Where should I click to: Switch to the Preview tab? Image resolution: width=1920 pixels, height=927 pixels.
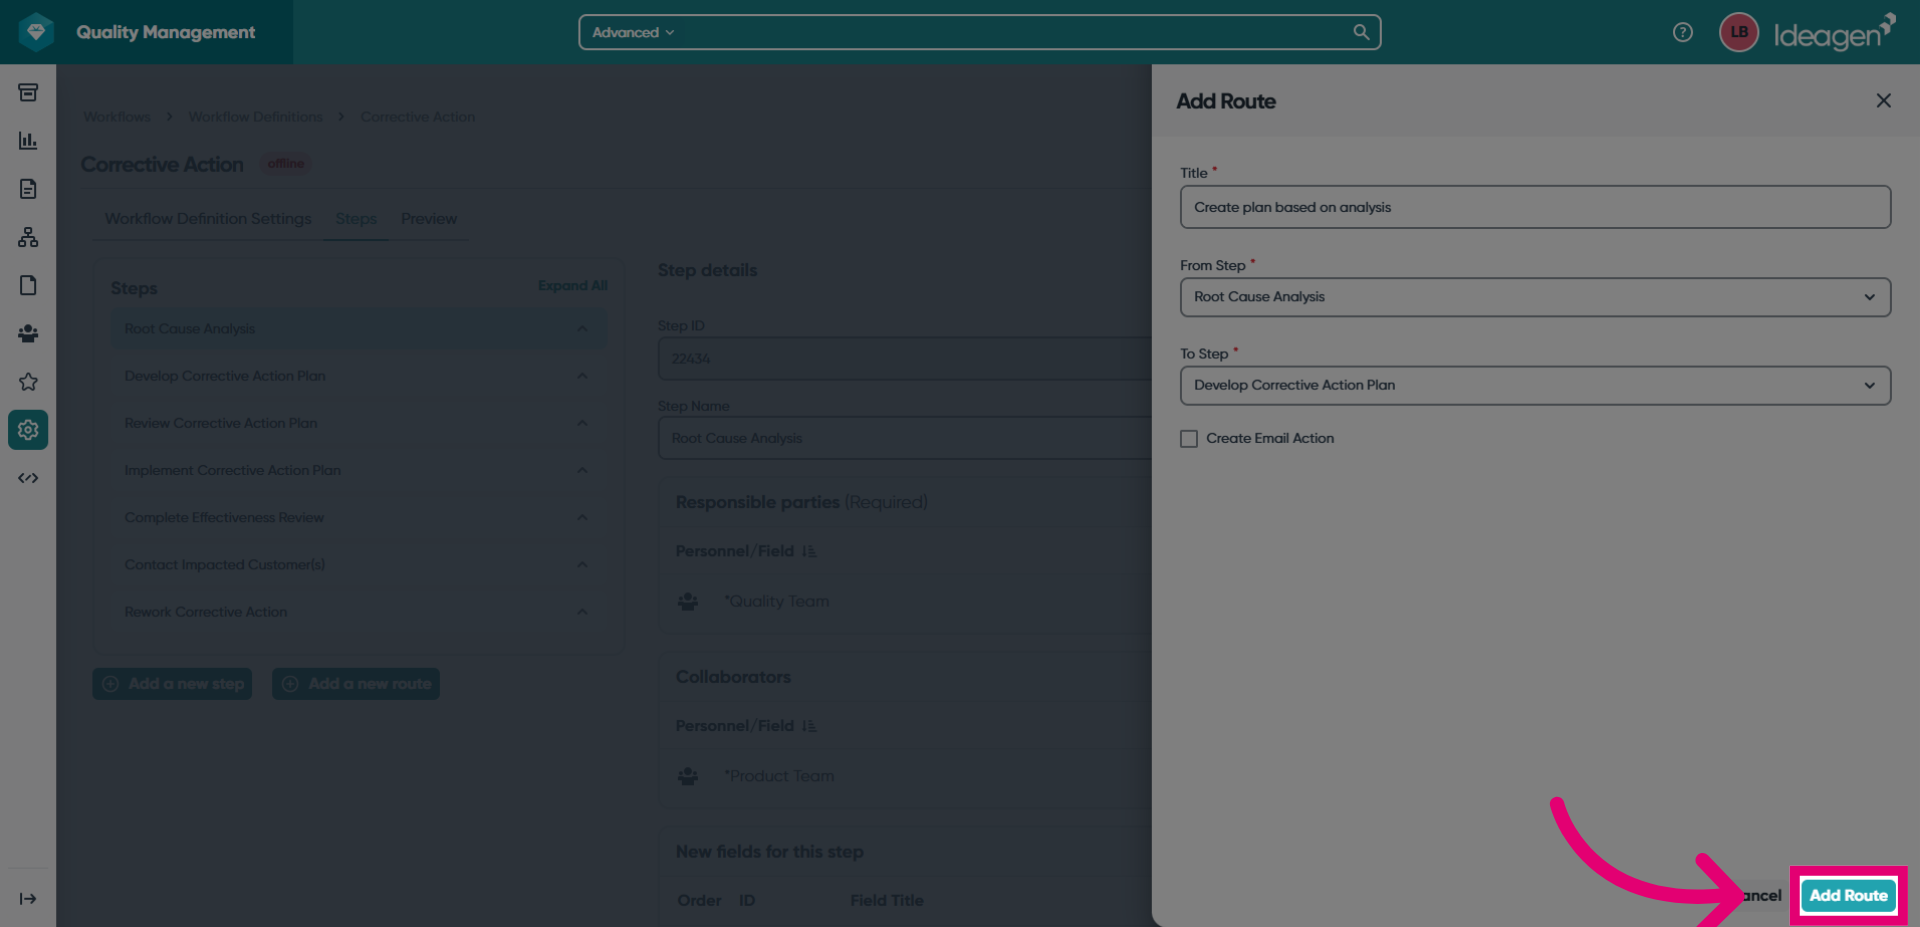tap(429, 219)
